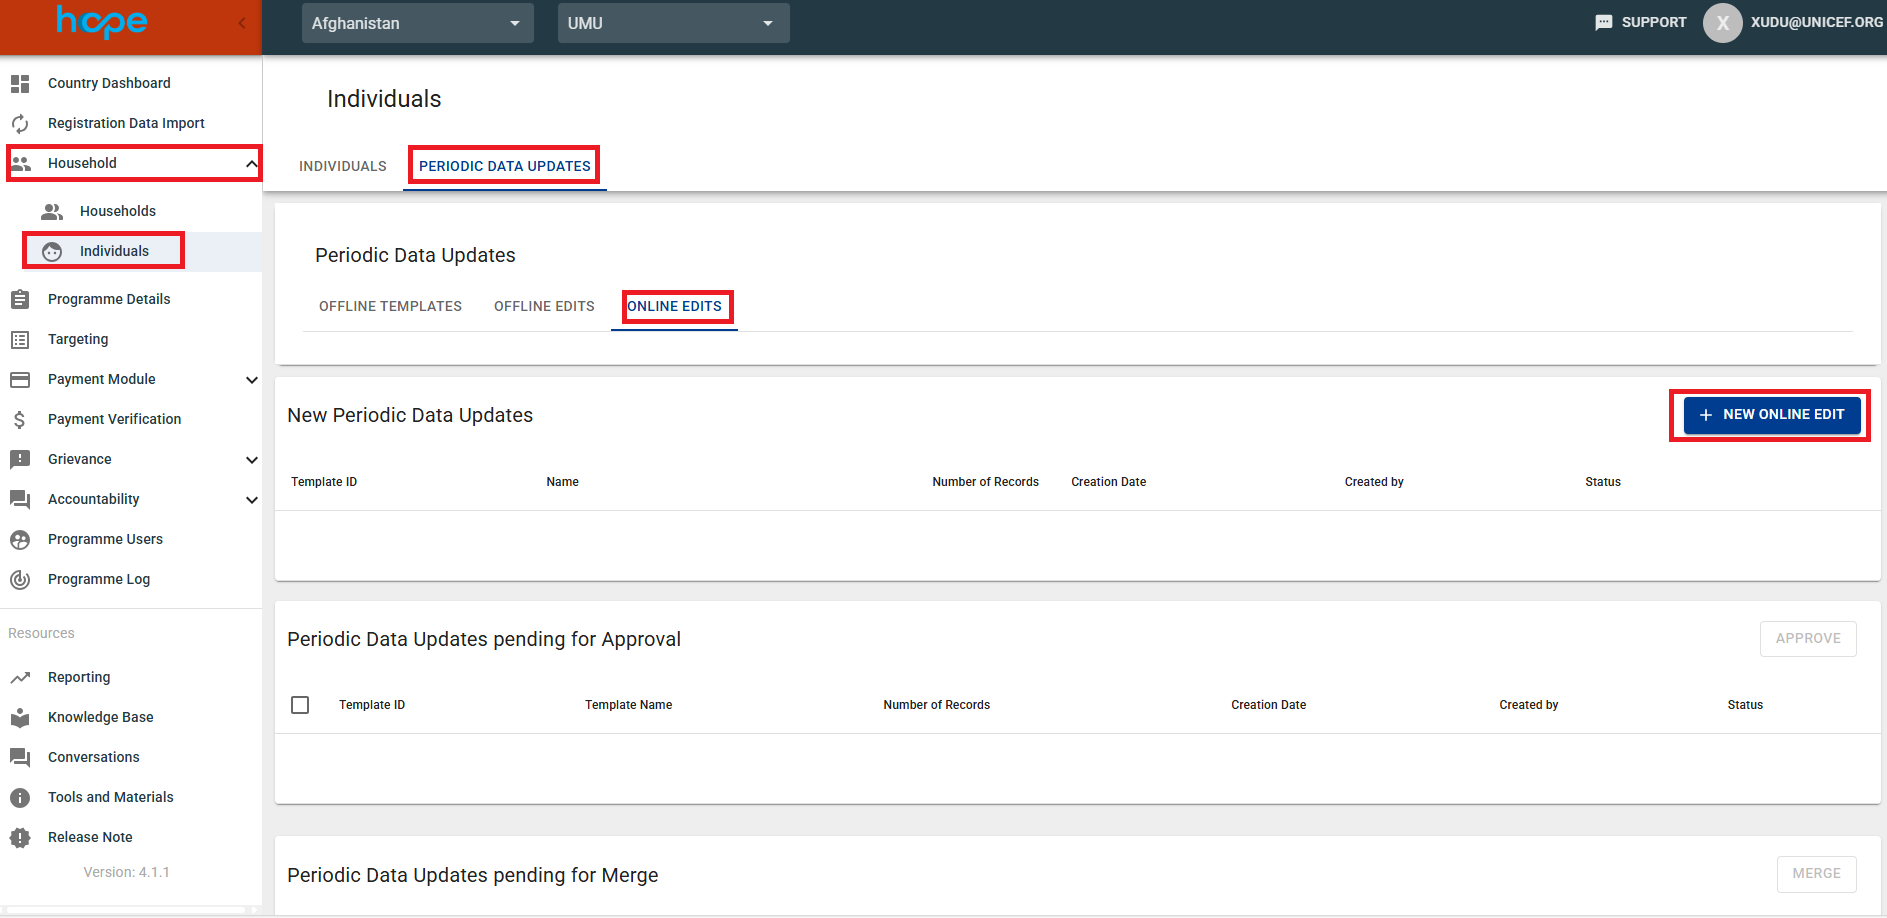The image size is (1887, 918).
Task: Expand the Payment Module submenu
Action: (x=252, y=380)
